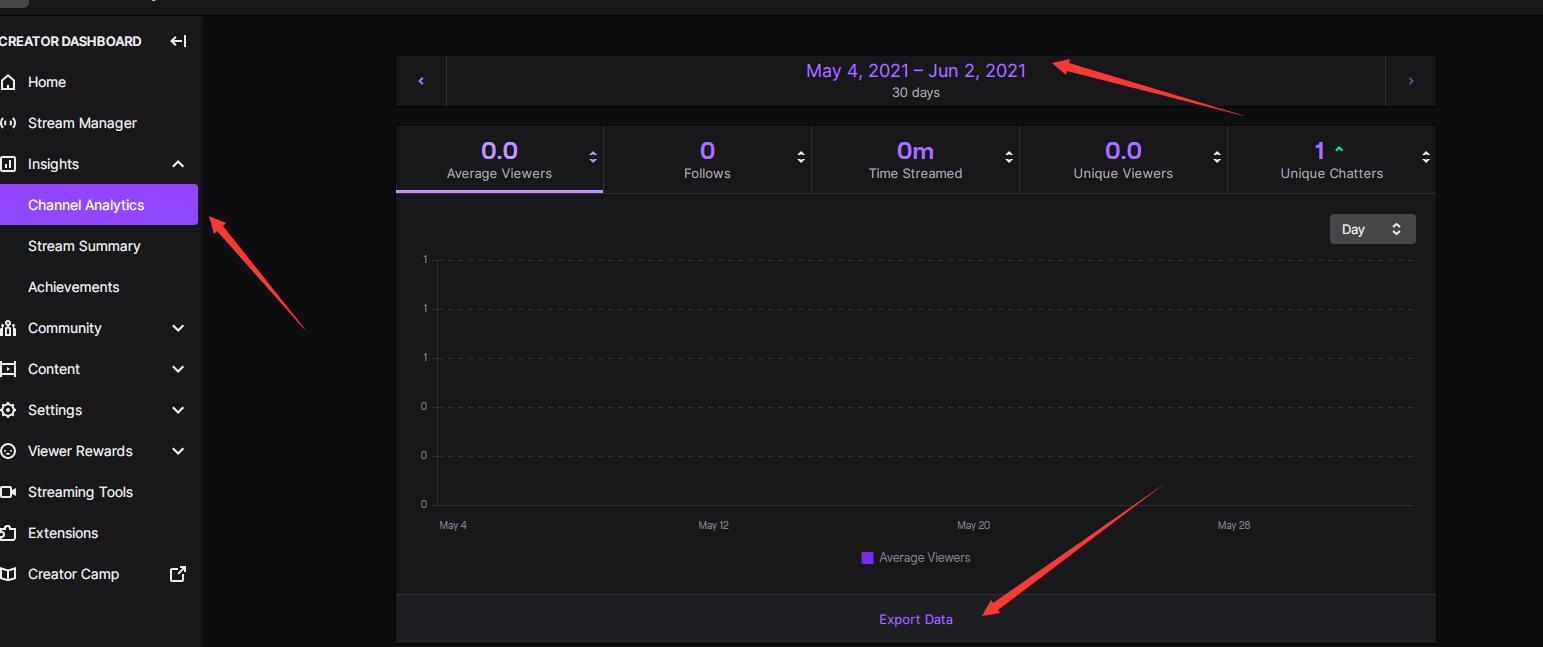This screenshot has width=1543, height=647.
Task: Open Creator Camp external link icon
Action: (x=178, y=574)
